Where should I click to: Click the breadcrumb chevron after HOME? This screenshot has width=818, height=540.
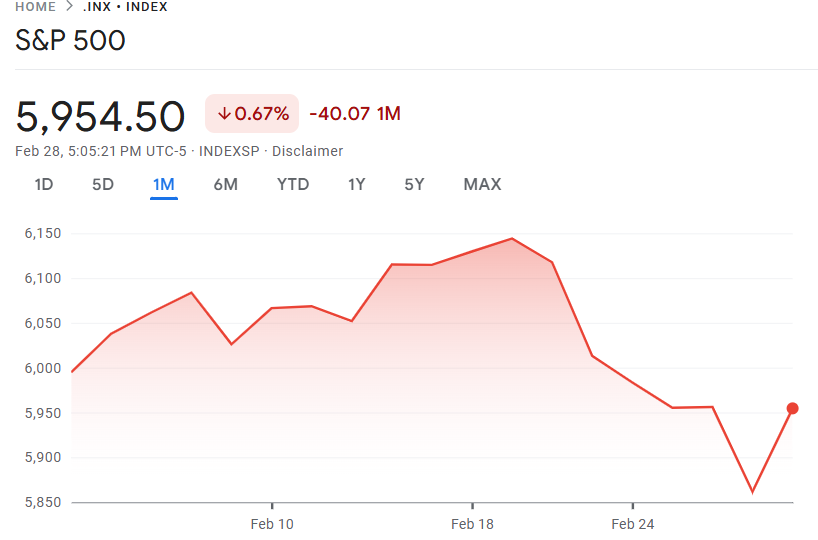[x=70, y=7]
